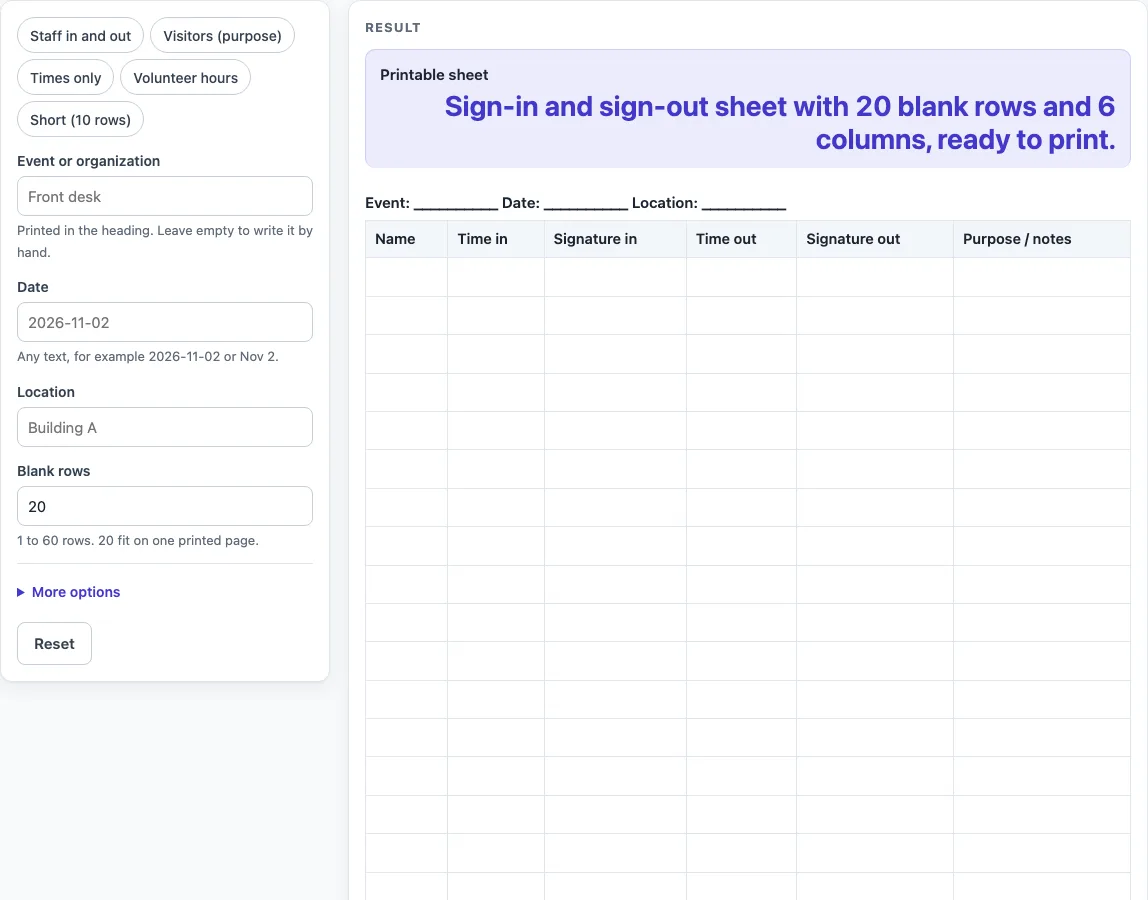Click the 'Printed in the heading' hint text

(165, 241)
